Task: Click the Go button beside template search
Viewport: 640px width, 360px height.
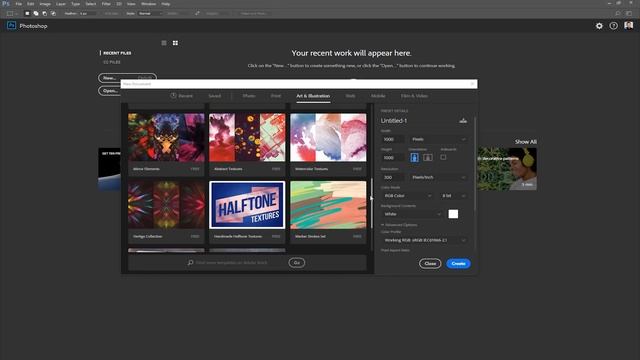Action: coord(297,262)
